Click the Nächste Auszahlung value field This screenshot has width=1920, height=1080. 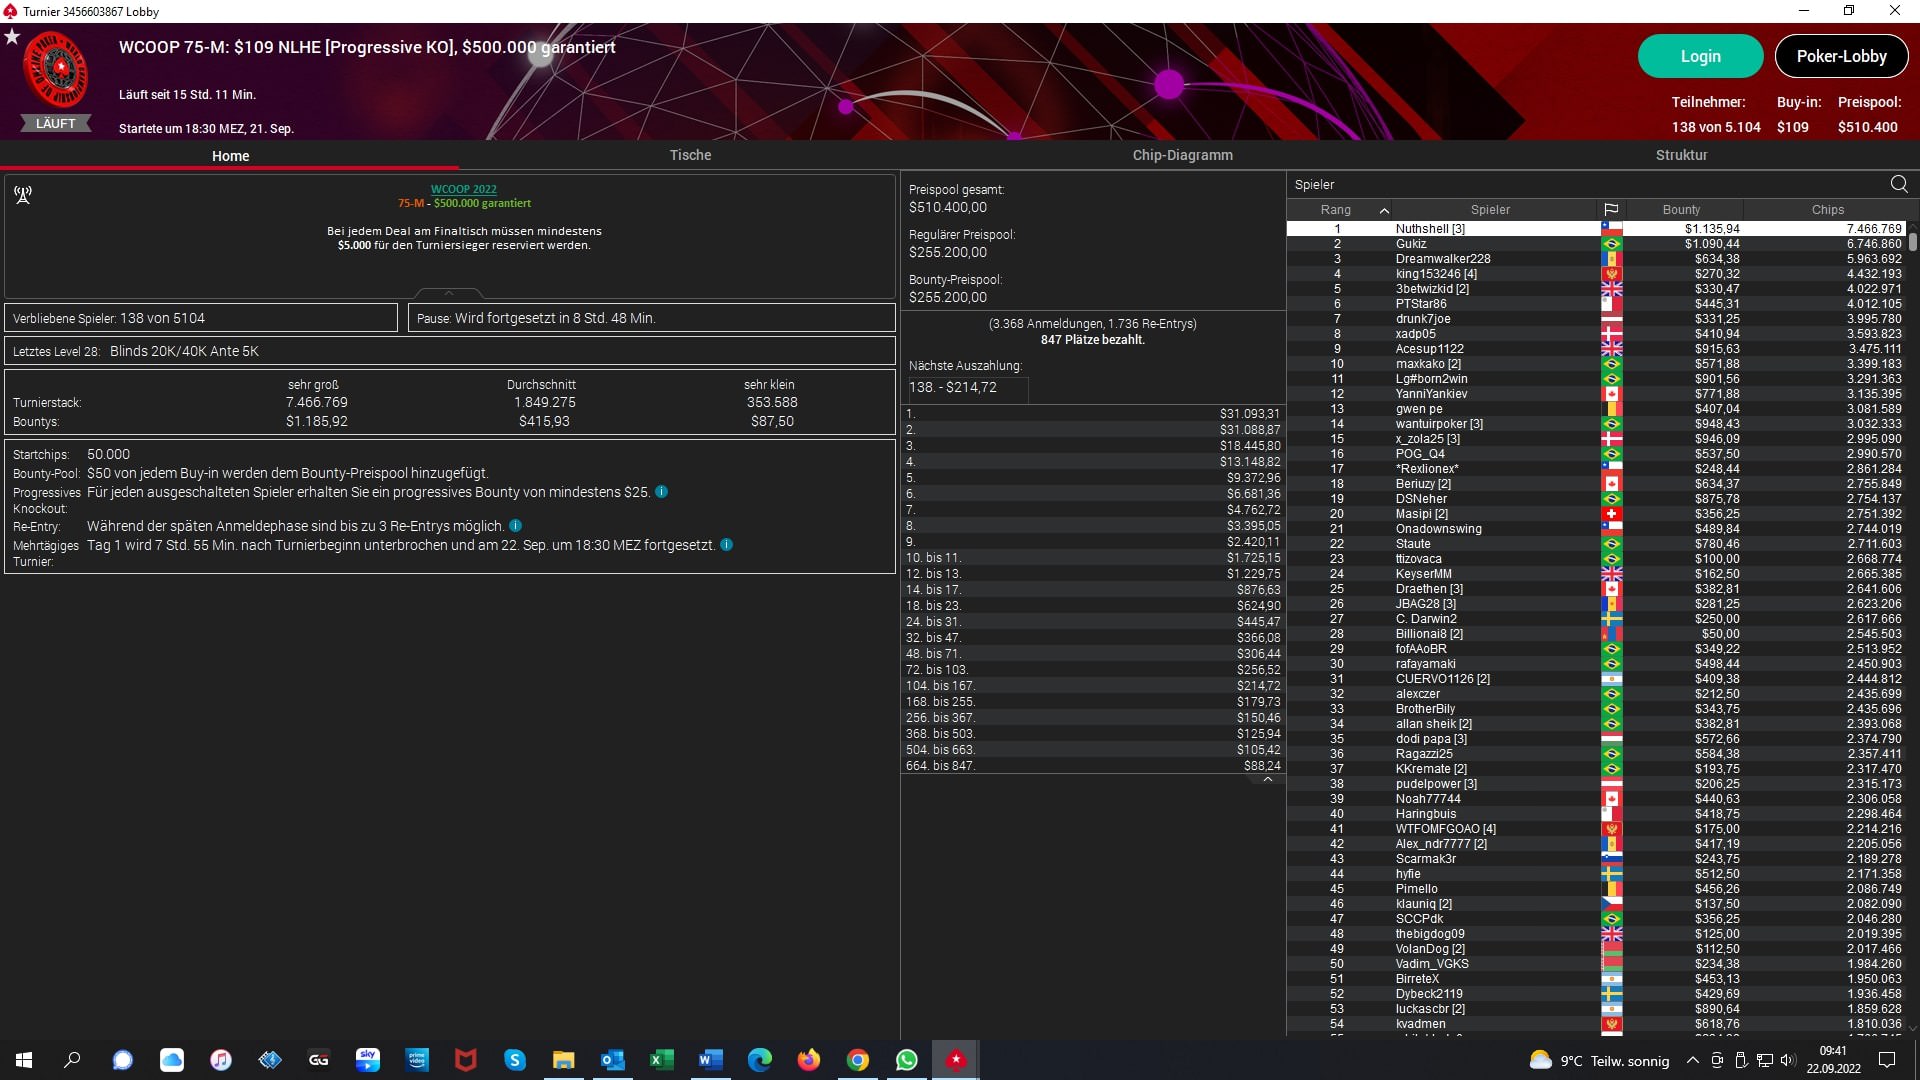click(x=966, y=388)
